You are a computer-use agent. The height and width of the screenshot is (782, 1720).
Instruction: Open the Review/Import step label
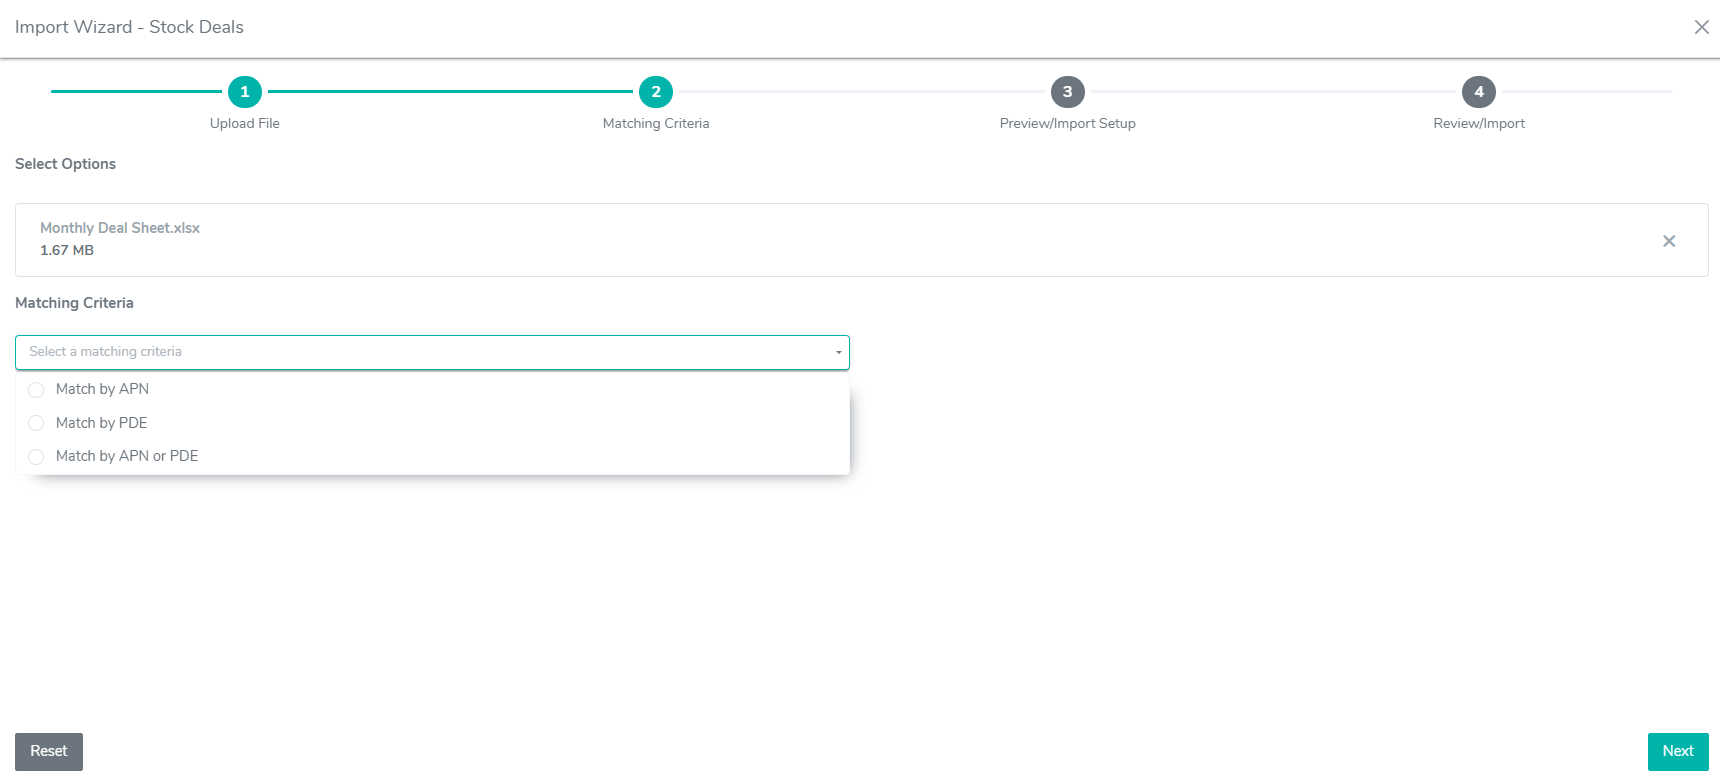coord(1478,124)
